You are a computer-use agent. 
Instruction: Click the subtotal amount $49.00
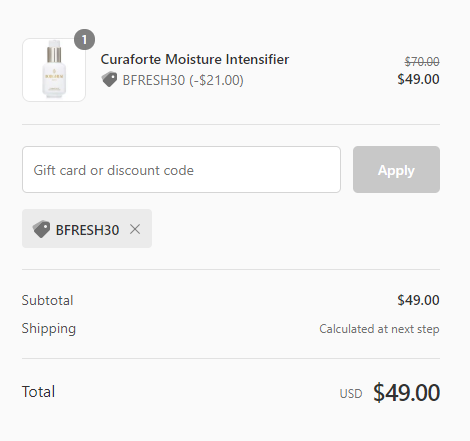pyautogui.click(x=418, y=300)
